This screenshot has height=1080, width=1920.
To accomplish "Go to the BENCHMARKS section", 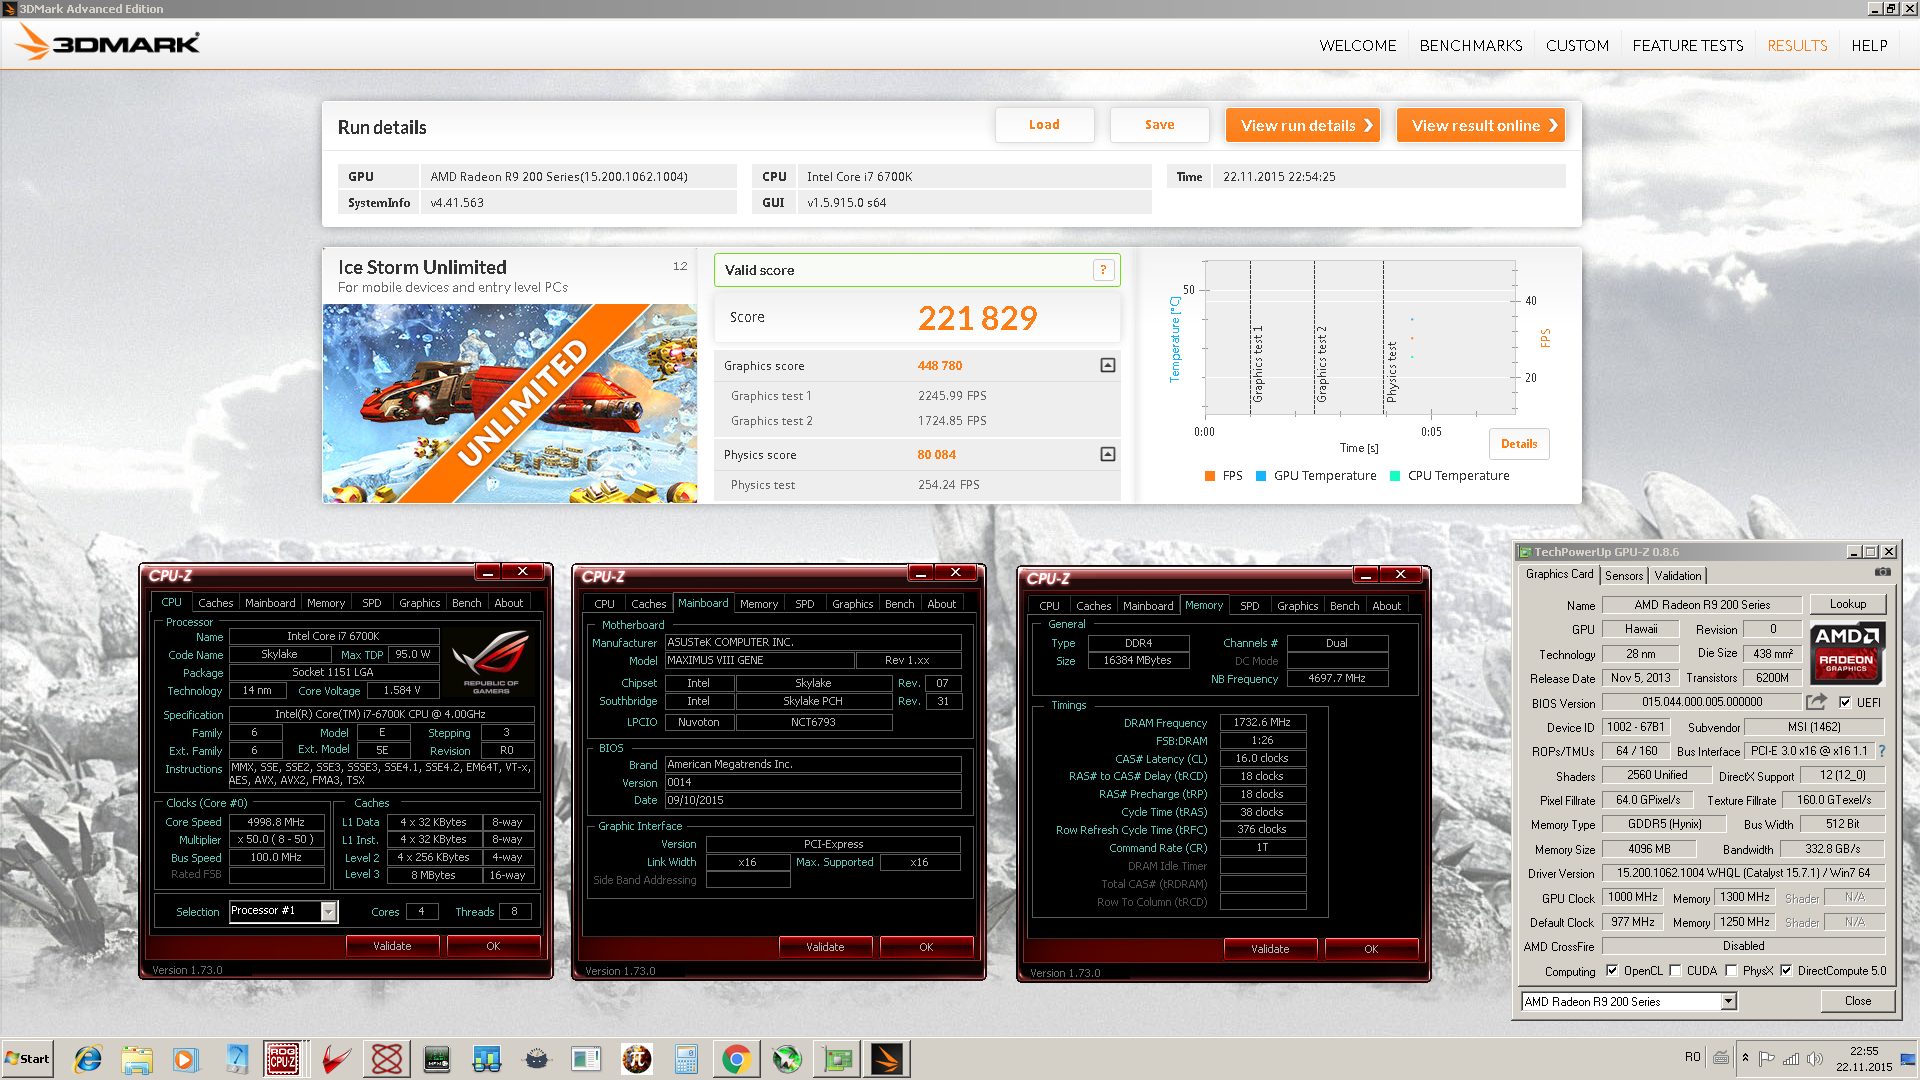I will click(1471, 46).
